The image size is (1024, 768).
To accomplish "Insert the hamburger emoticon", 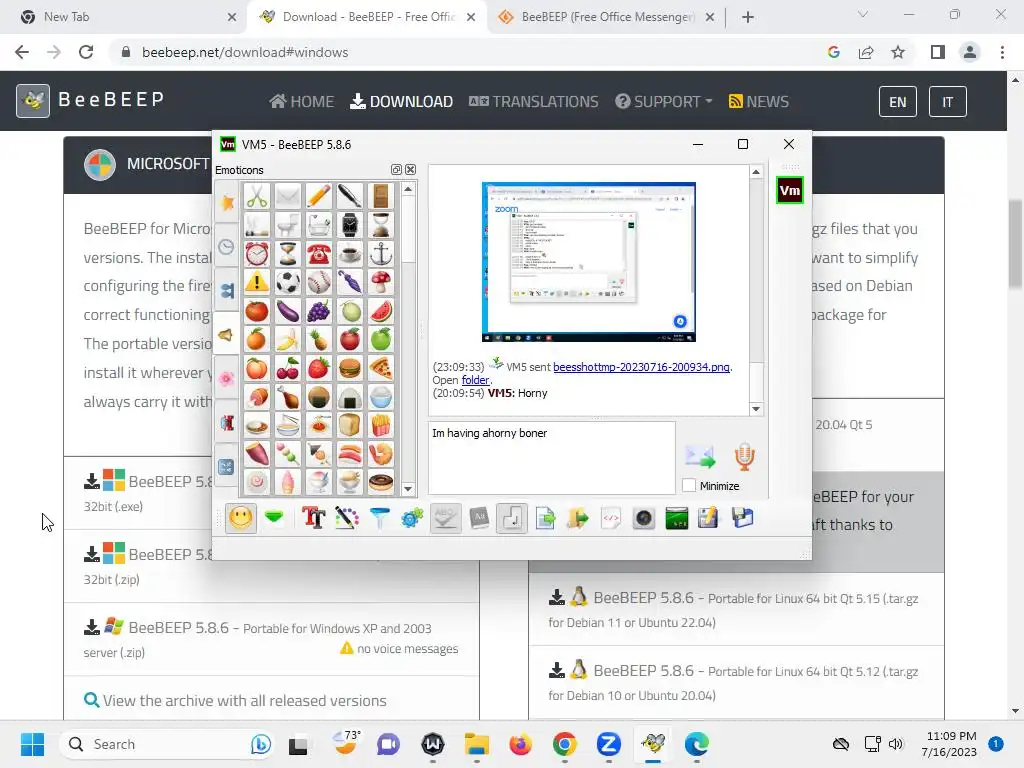I will coord(349,368).
